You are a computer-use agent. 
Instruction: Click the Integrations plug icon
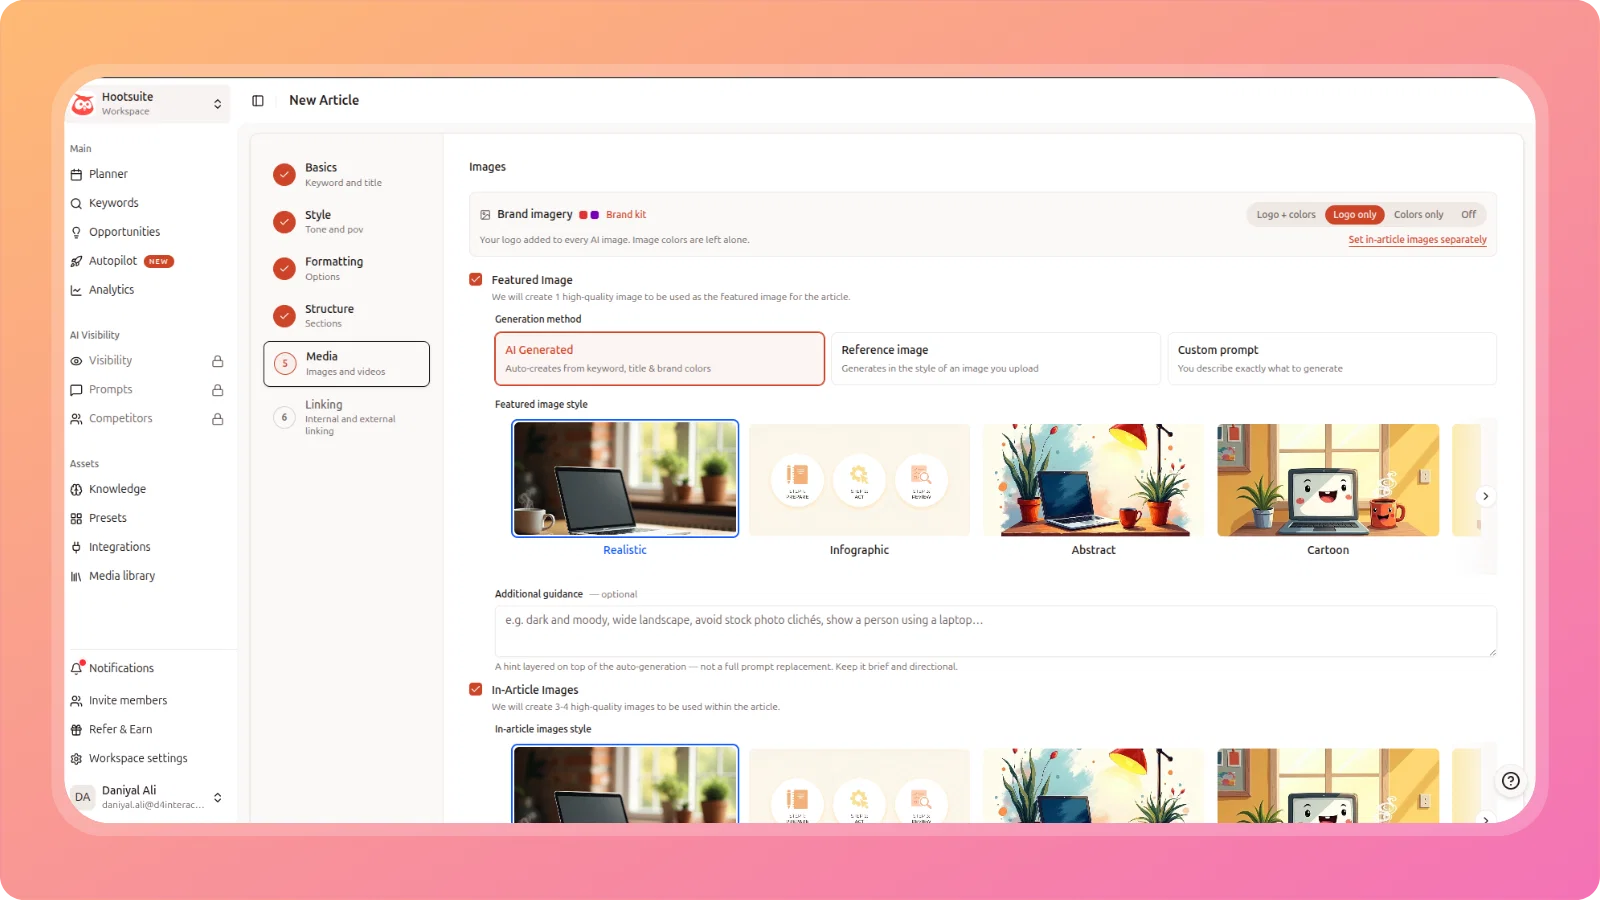pyautogui.click(x=76, y=548)
